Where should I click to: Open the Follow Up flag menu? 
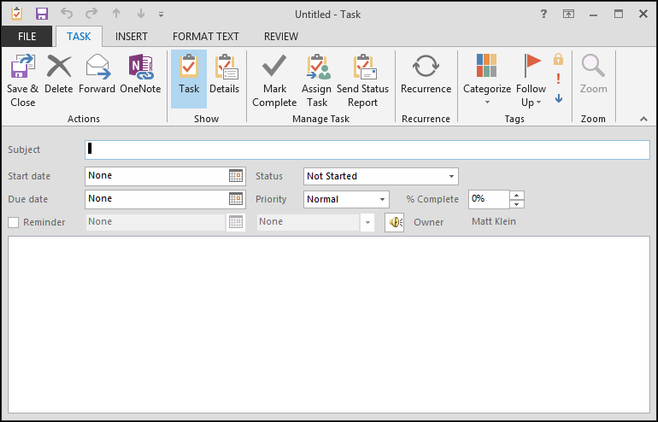click(x=531, y=80)
